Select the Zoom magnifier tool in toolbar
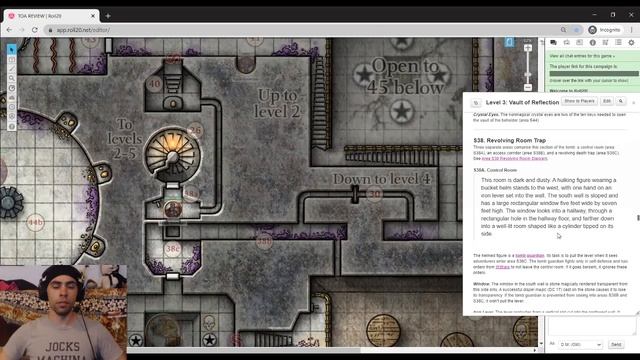This screenshot has width=640, height=360. 11,78
